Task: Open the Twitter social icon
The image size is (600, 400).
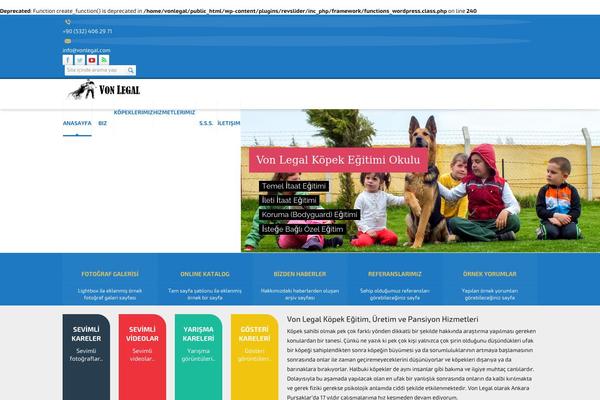Action: coord(80,60)
